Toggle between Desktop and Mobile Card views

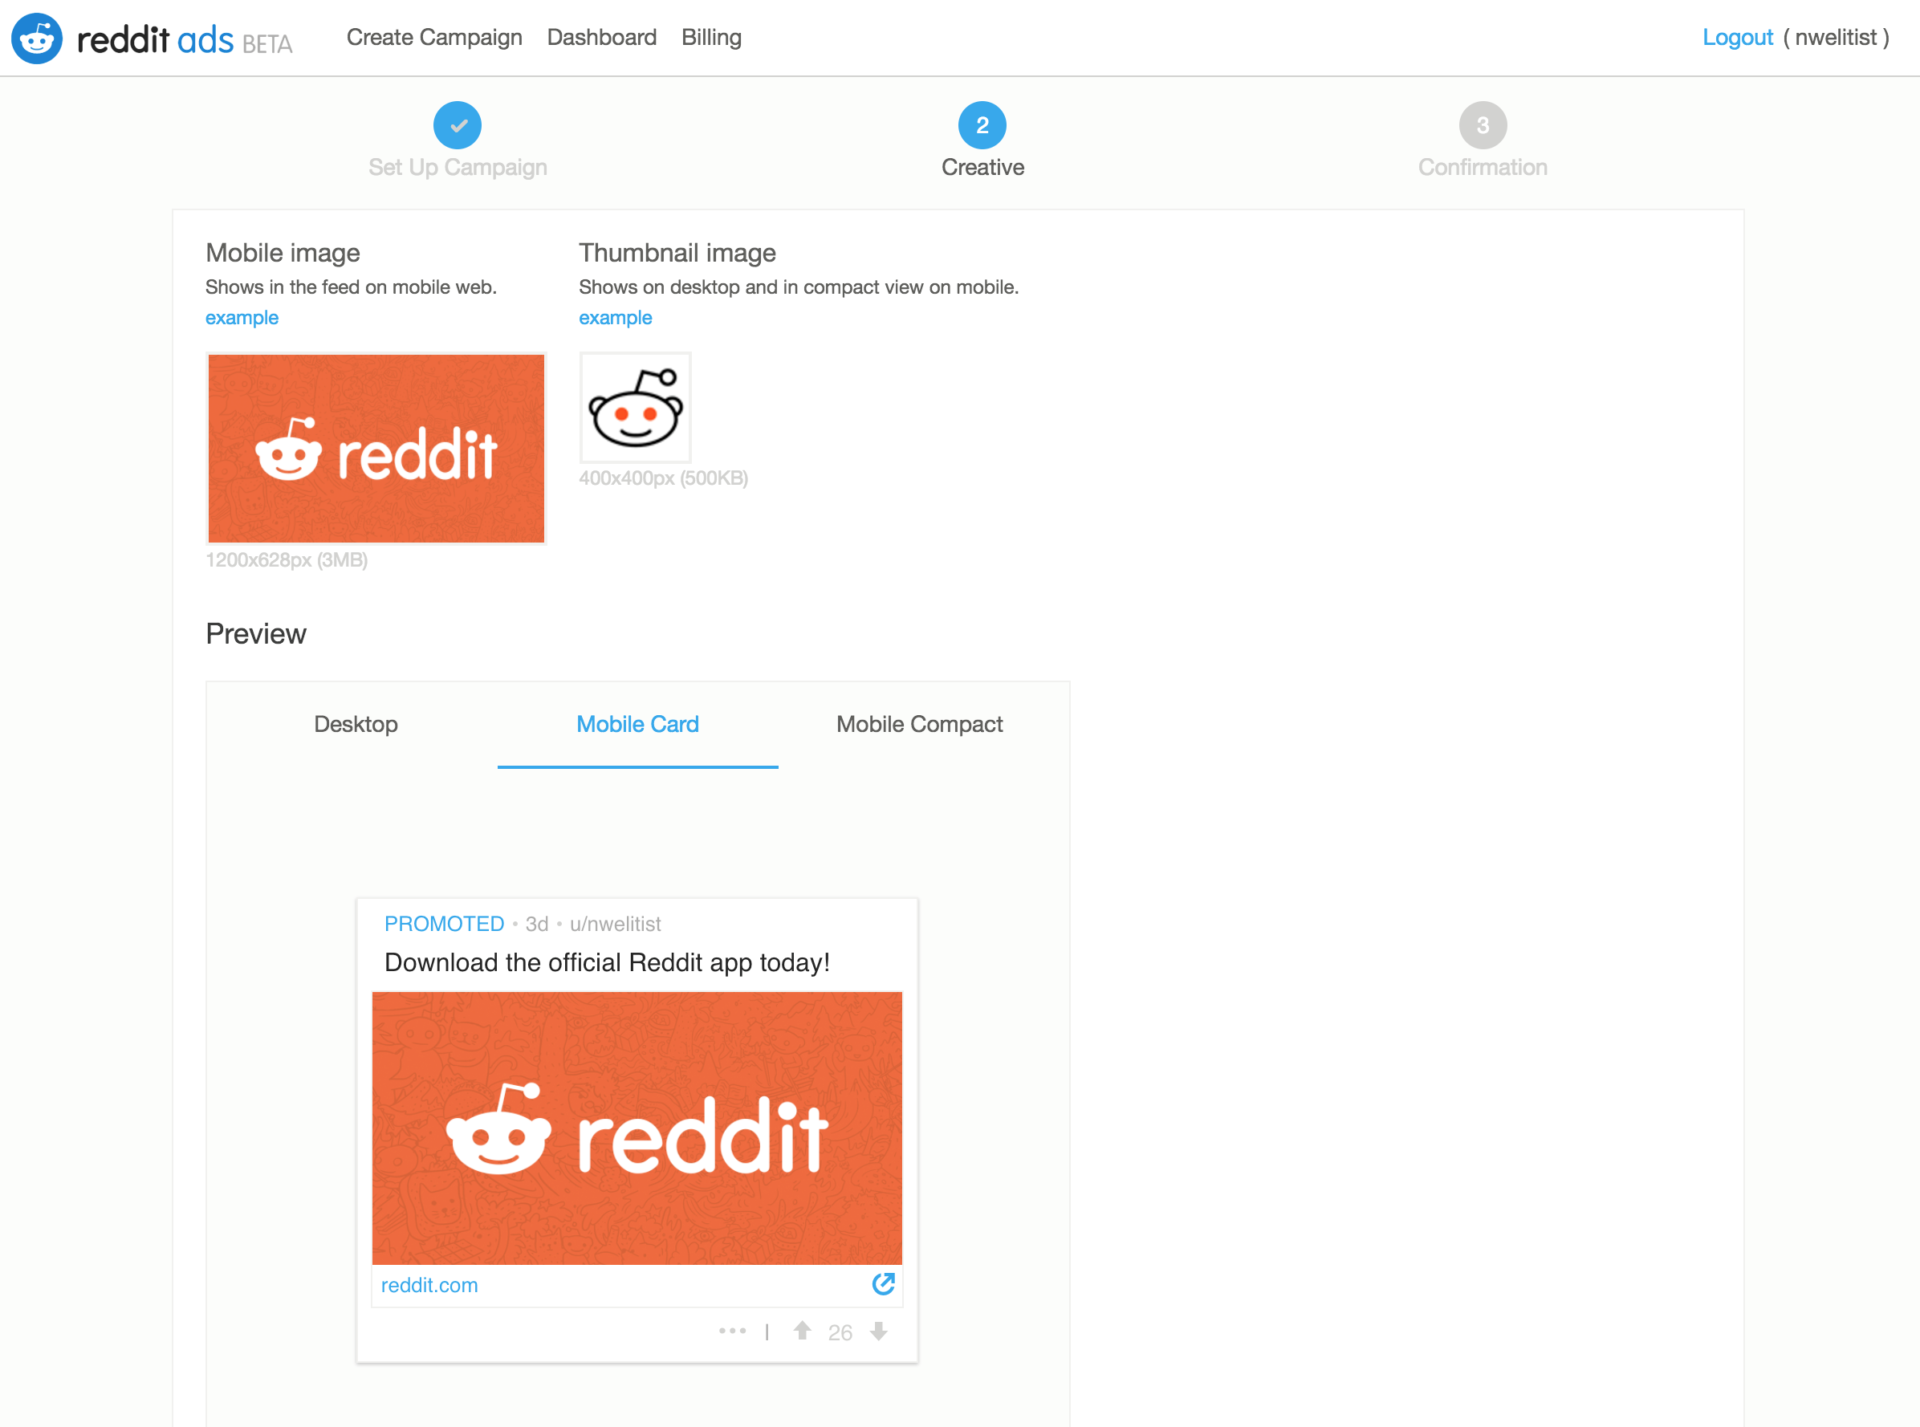click(355, 724)
